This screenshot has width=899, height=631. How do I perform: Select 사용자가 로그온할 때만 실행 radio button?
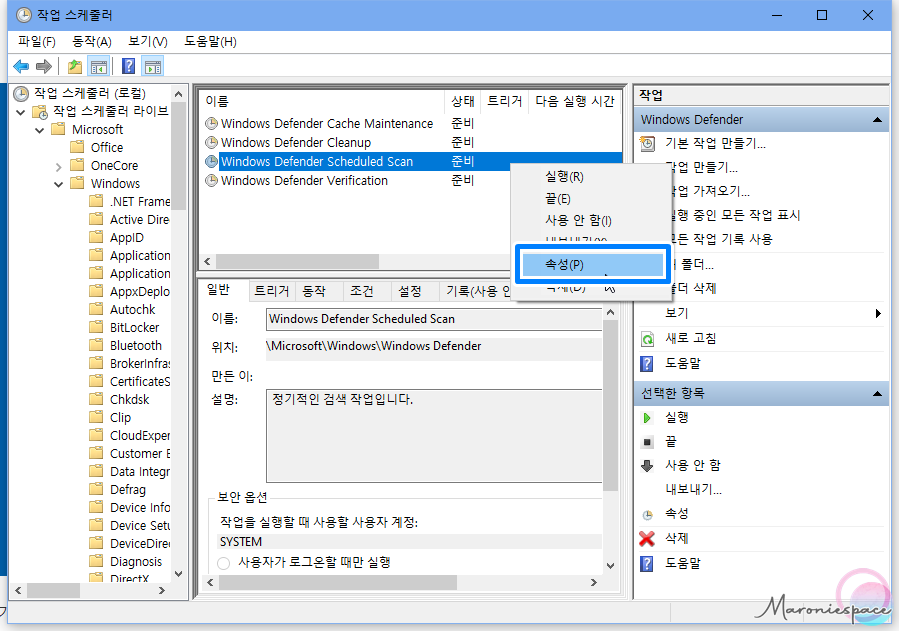click(x=224, y=563)
